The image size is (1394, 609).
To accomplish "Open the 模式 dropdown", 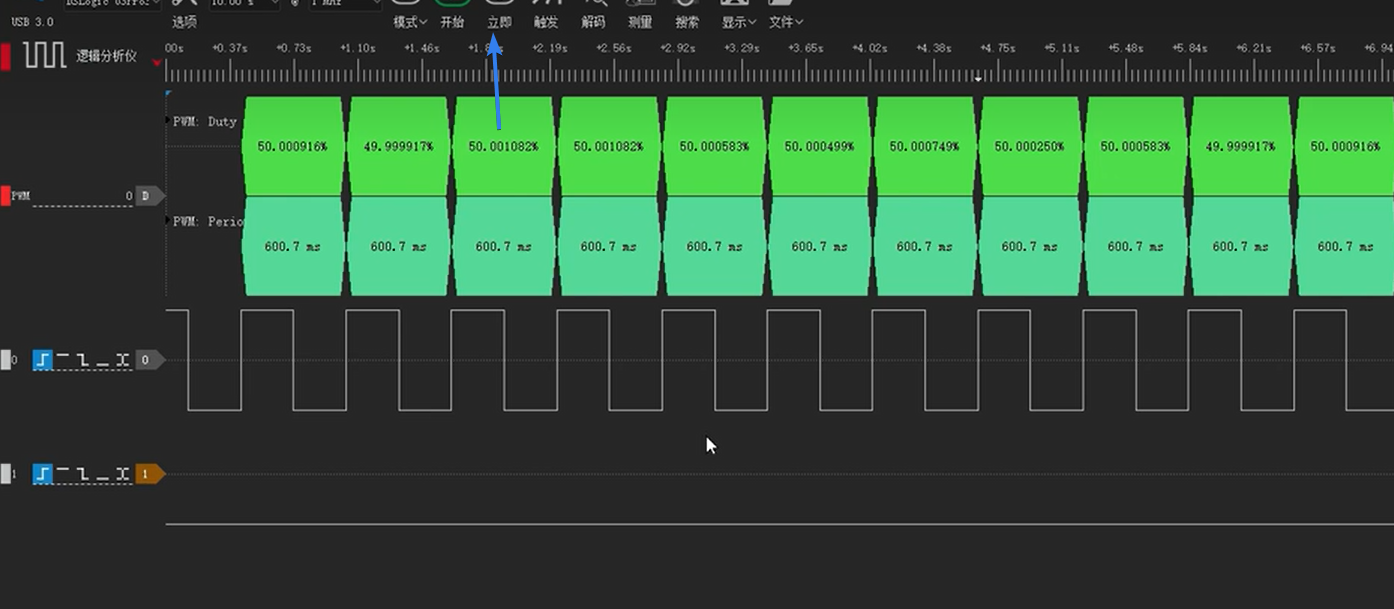I will pyautogui.click(x=409, y=22).
